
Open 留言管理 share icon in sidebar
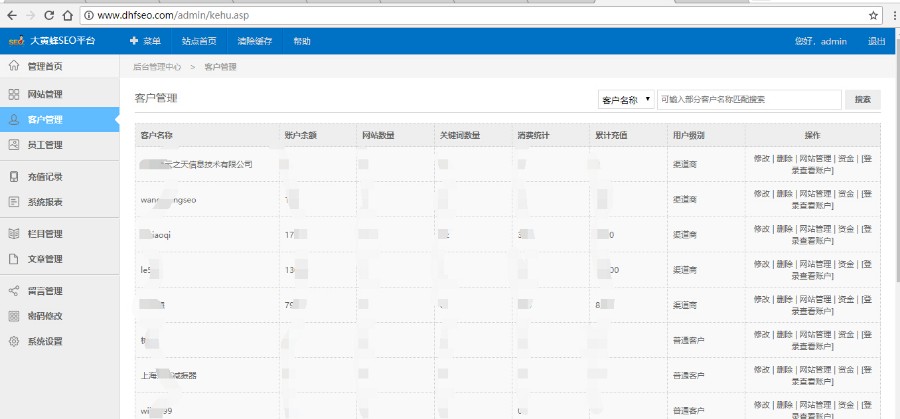click(x=14, y=290)
